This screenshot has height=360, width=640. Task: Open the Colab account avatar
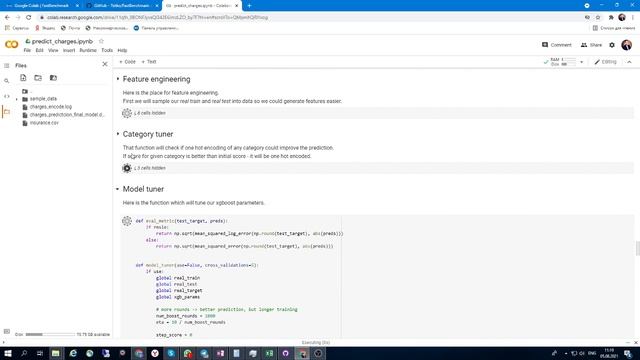[x=627, y=45]
